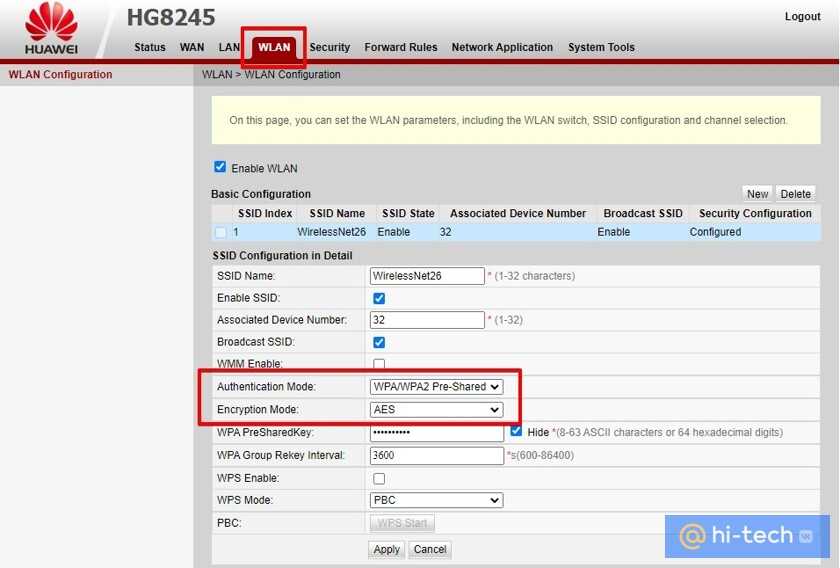Switch to the WAN tab
Screen dimensions: 840x568
pyautogui.click(x=192, y=47)
